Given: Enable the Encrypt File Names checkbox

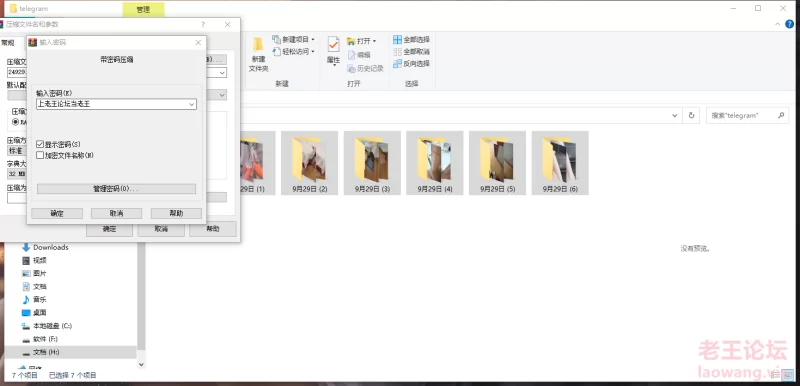Looking at the screenshot, I should tap(40, 155).
